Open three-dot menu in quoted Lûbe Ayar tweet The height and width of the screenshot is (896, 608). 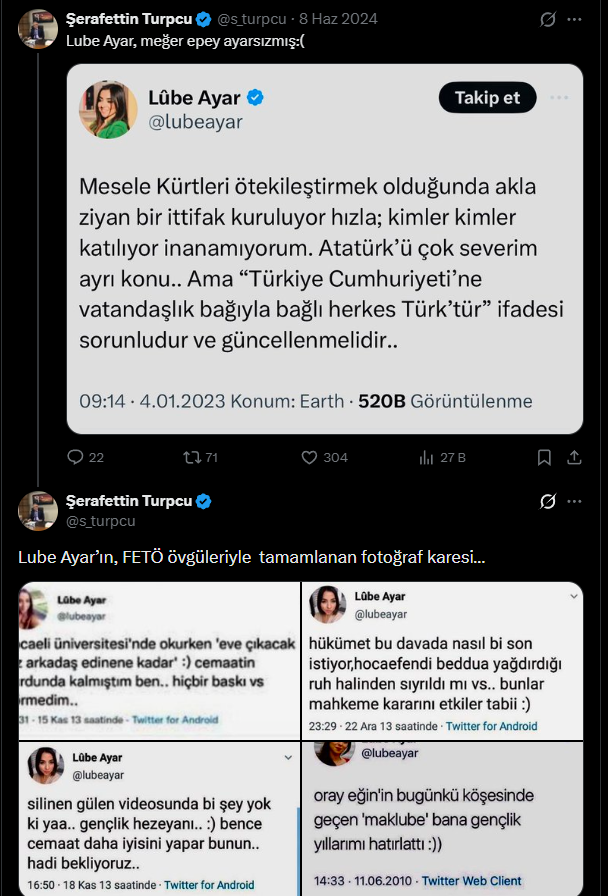(559, 98)
